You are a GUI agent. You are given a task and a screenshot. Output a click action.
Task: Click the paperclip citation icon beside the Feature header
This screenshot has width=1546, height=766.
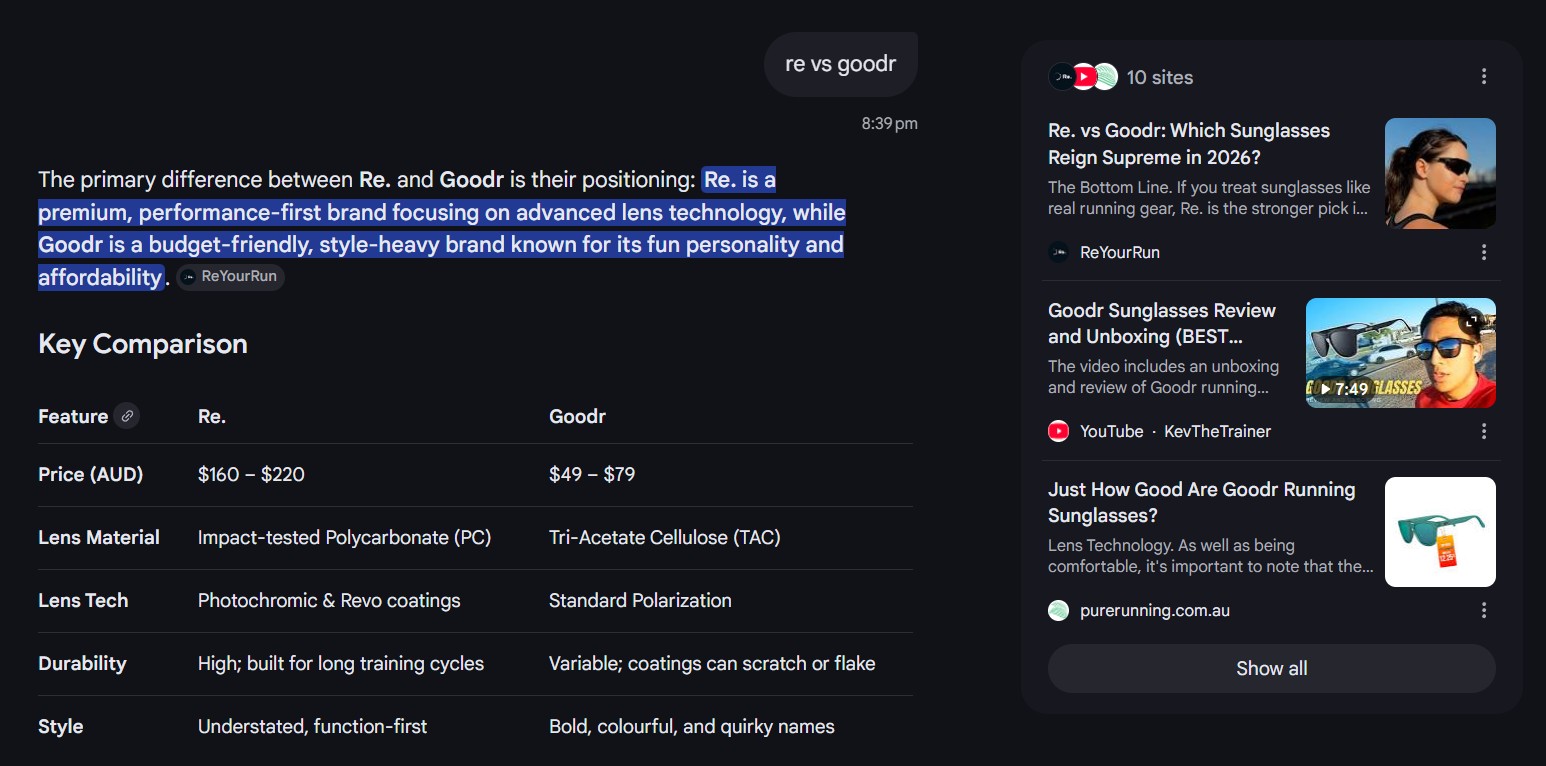coord(129,415)
